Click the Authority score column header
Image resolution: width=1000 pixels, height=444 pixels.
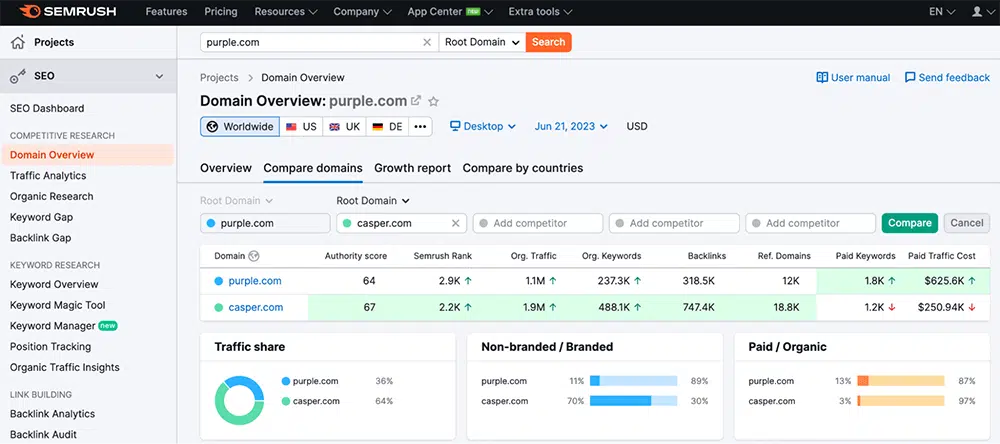coord(356,256)
